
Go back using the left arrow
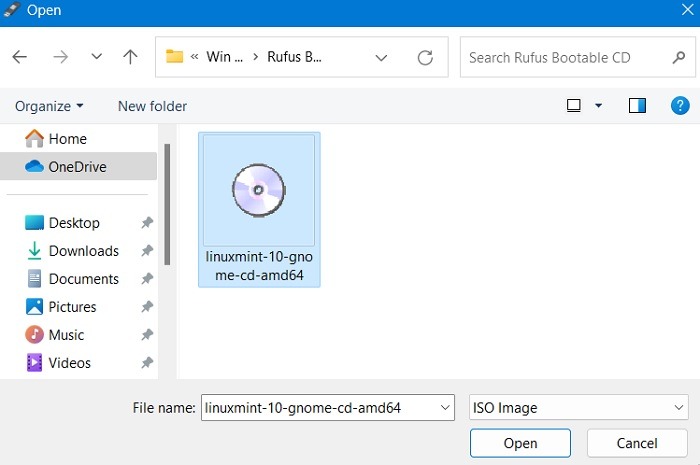click(x=20, y=57)
